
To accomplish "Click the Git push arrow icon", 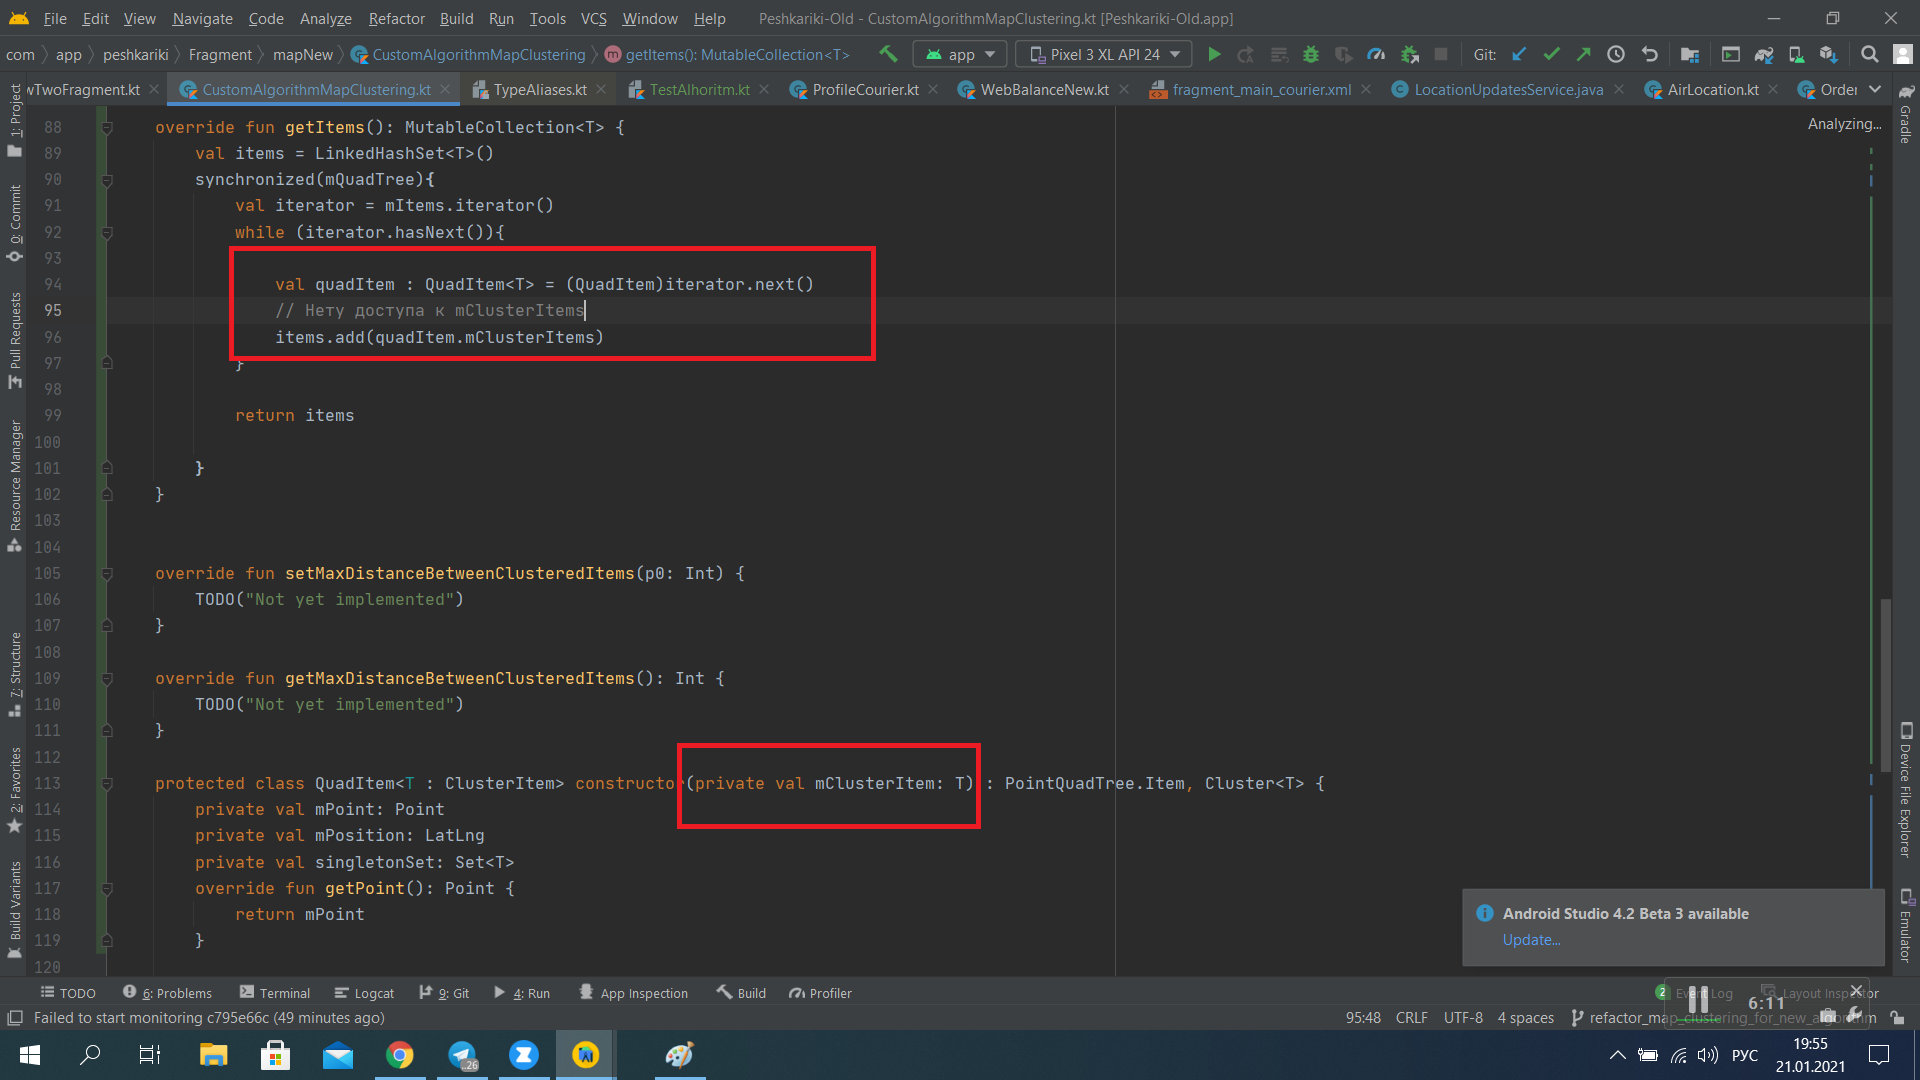I will click(x=1583, y=54).
